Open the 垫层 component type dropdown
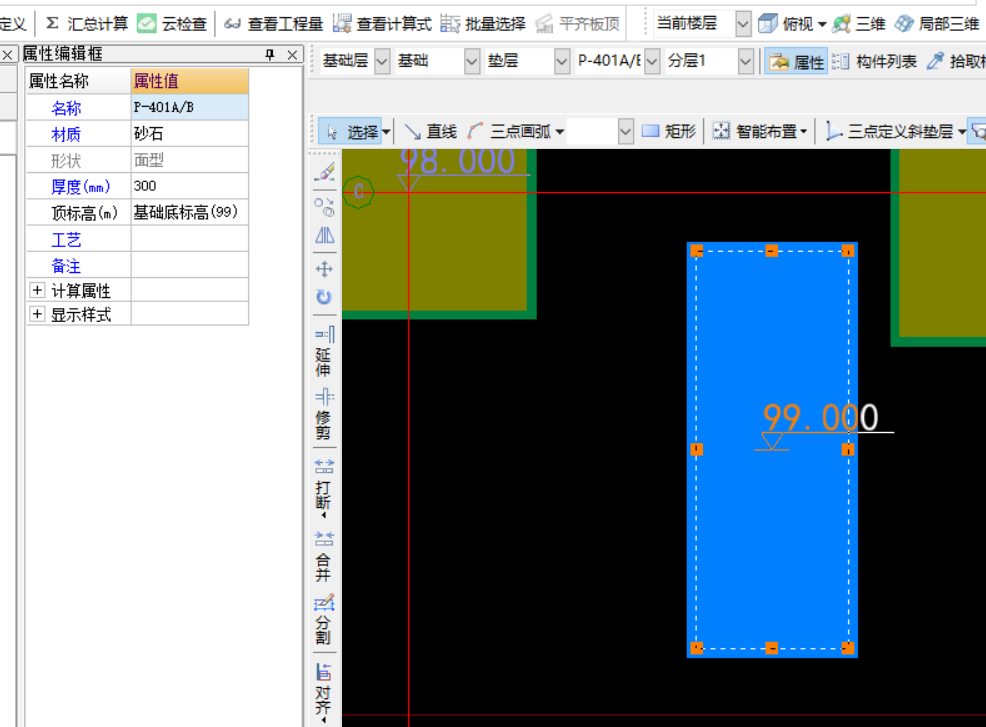This screenshot has width=986, height=727. (x=562, y=62)
